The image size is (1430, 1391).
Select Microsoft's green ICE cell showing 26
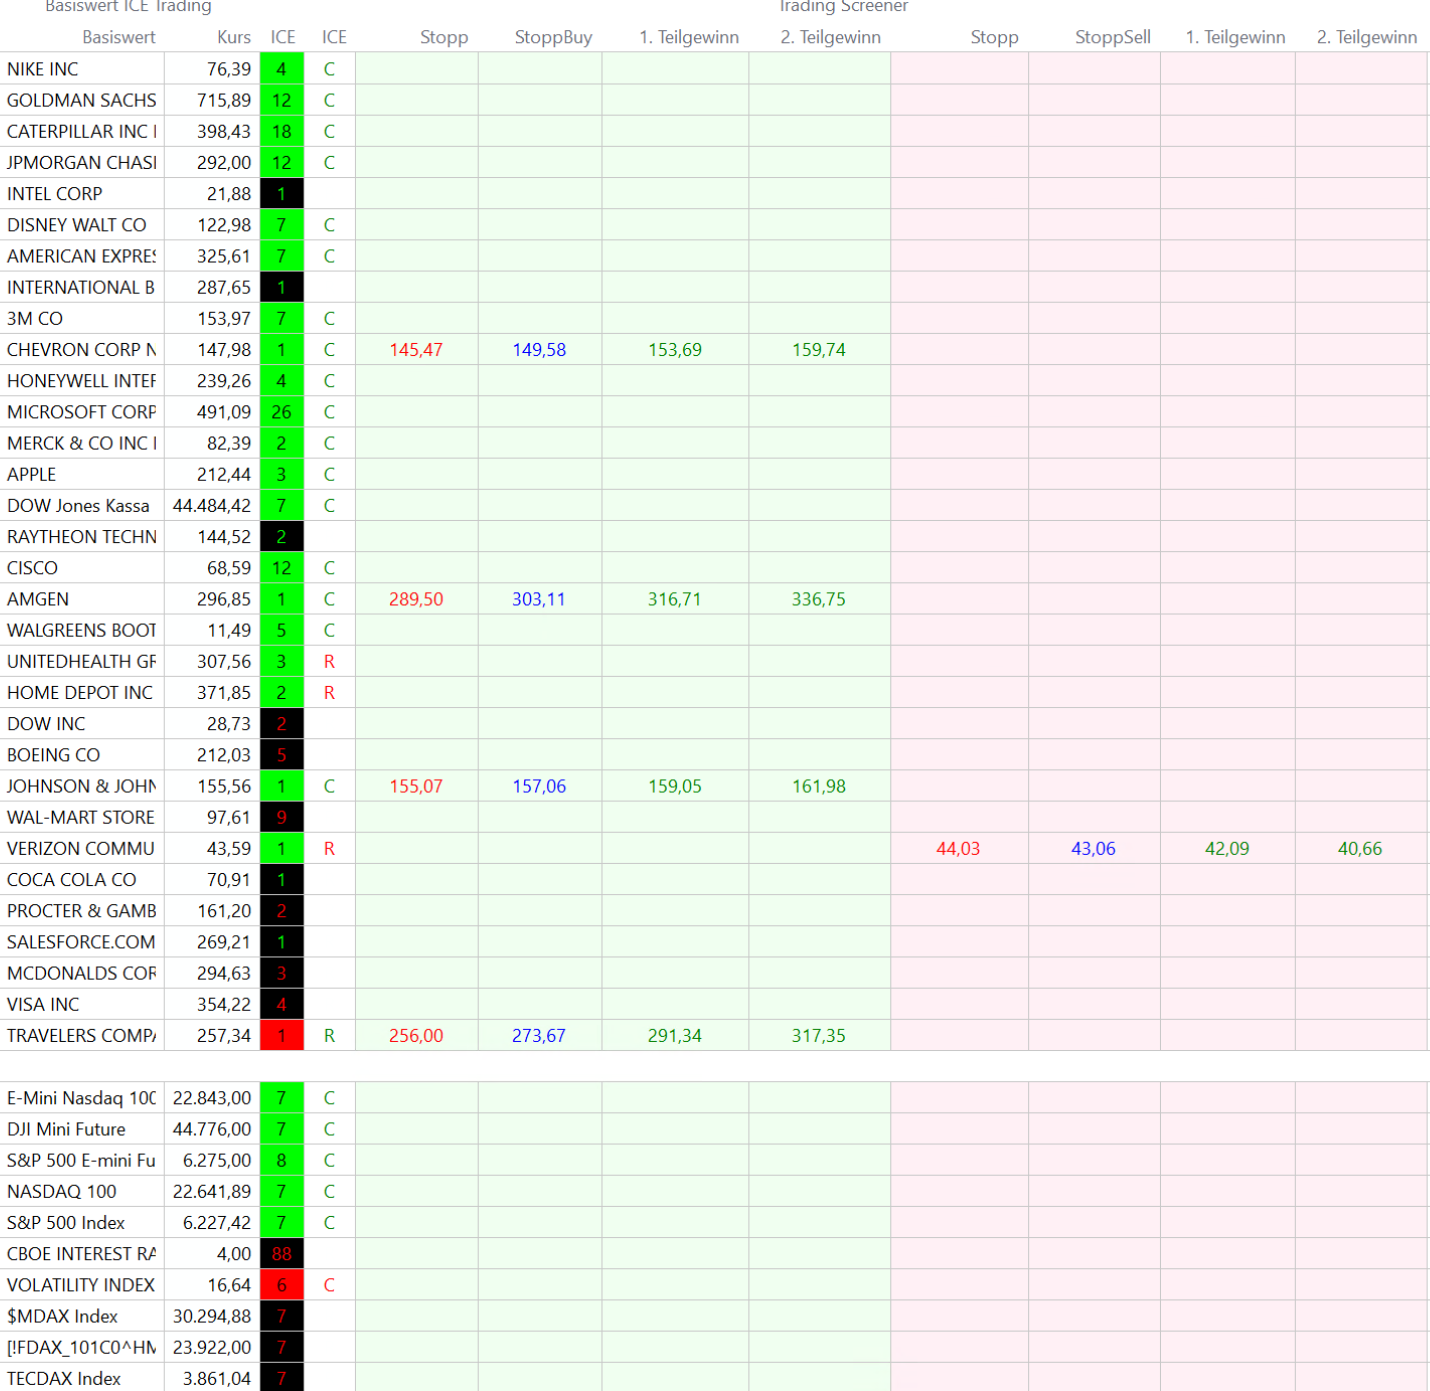282,412
